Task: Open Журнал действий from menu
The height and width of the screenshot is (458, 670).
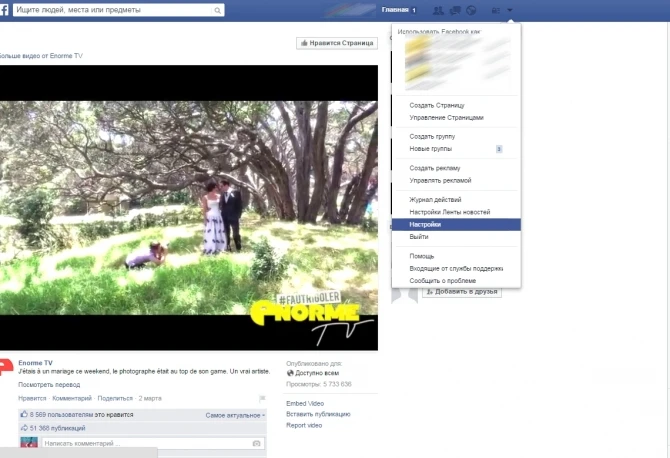Action: pyautogui.click(x=435, y=200)
